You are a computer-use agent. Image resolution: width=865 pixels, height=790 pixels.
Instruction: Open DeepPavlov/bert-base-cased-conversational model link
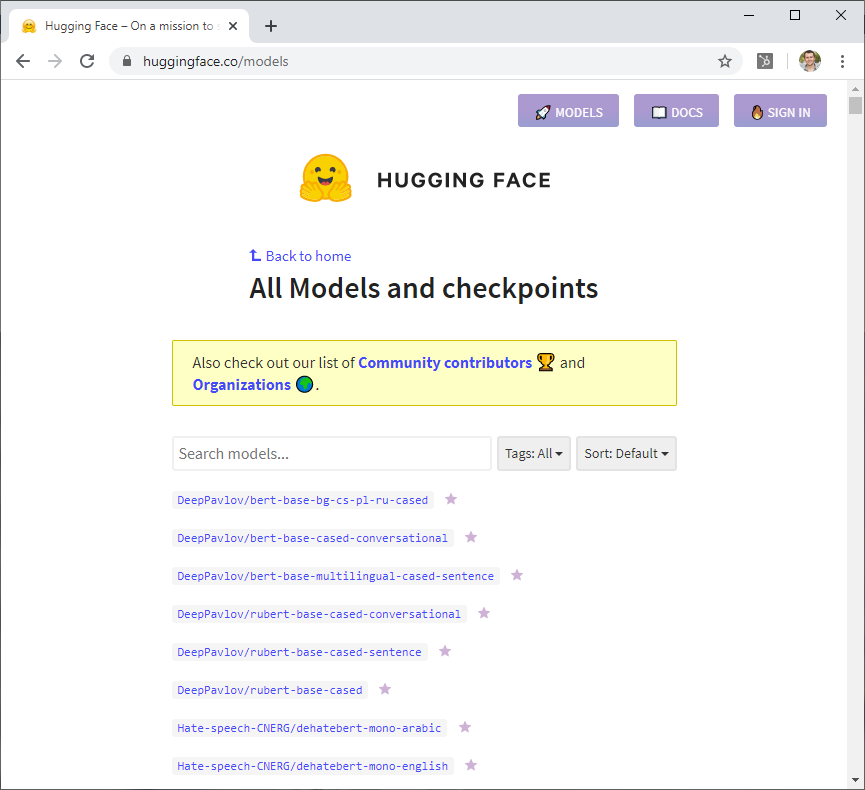click(313, 538)
